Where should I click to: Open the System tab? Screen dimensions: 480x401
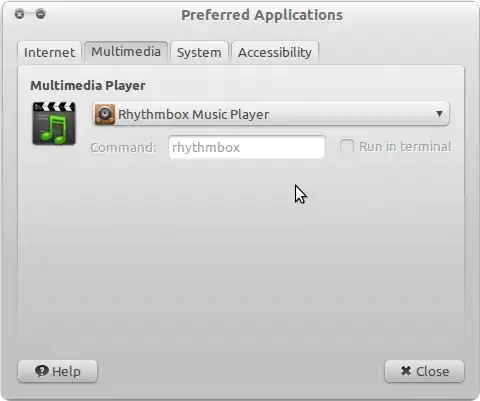pyautogui.click(x=199, y=52)
